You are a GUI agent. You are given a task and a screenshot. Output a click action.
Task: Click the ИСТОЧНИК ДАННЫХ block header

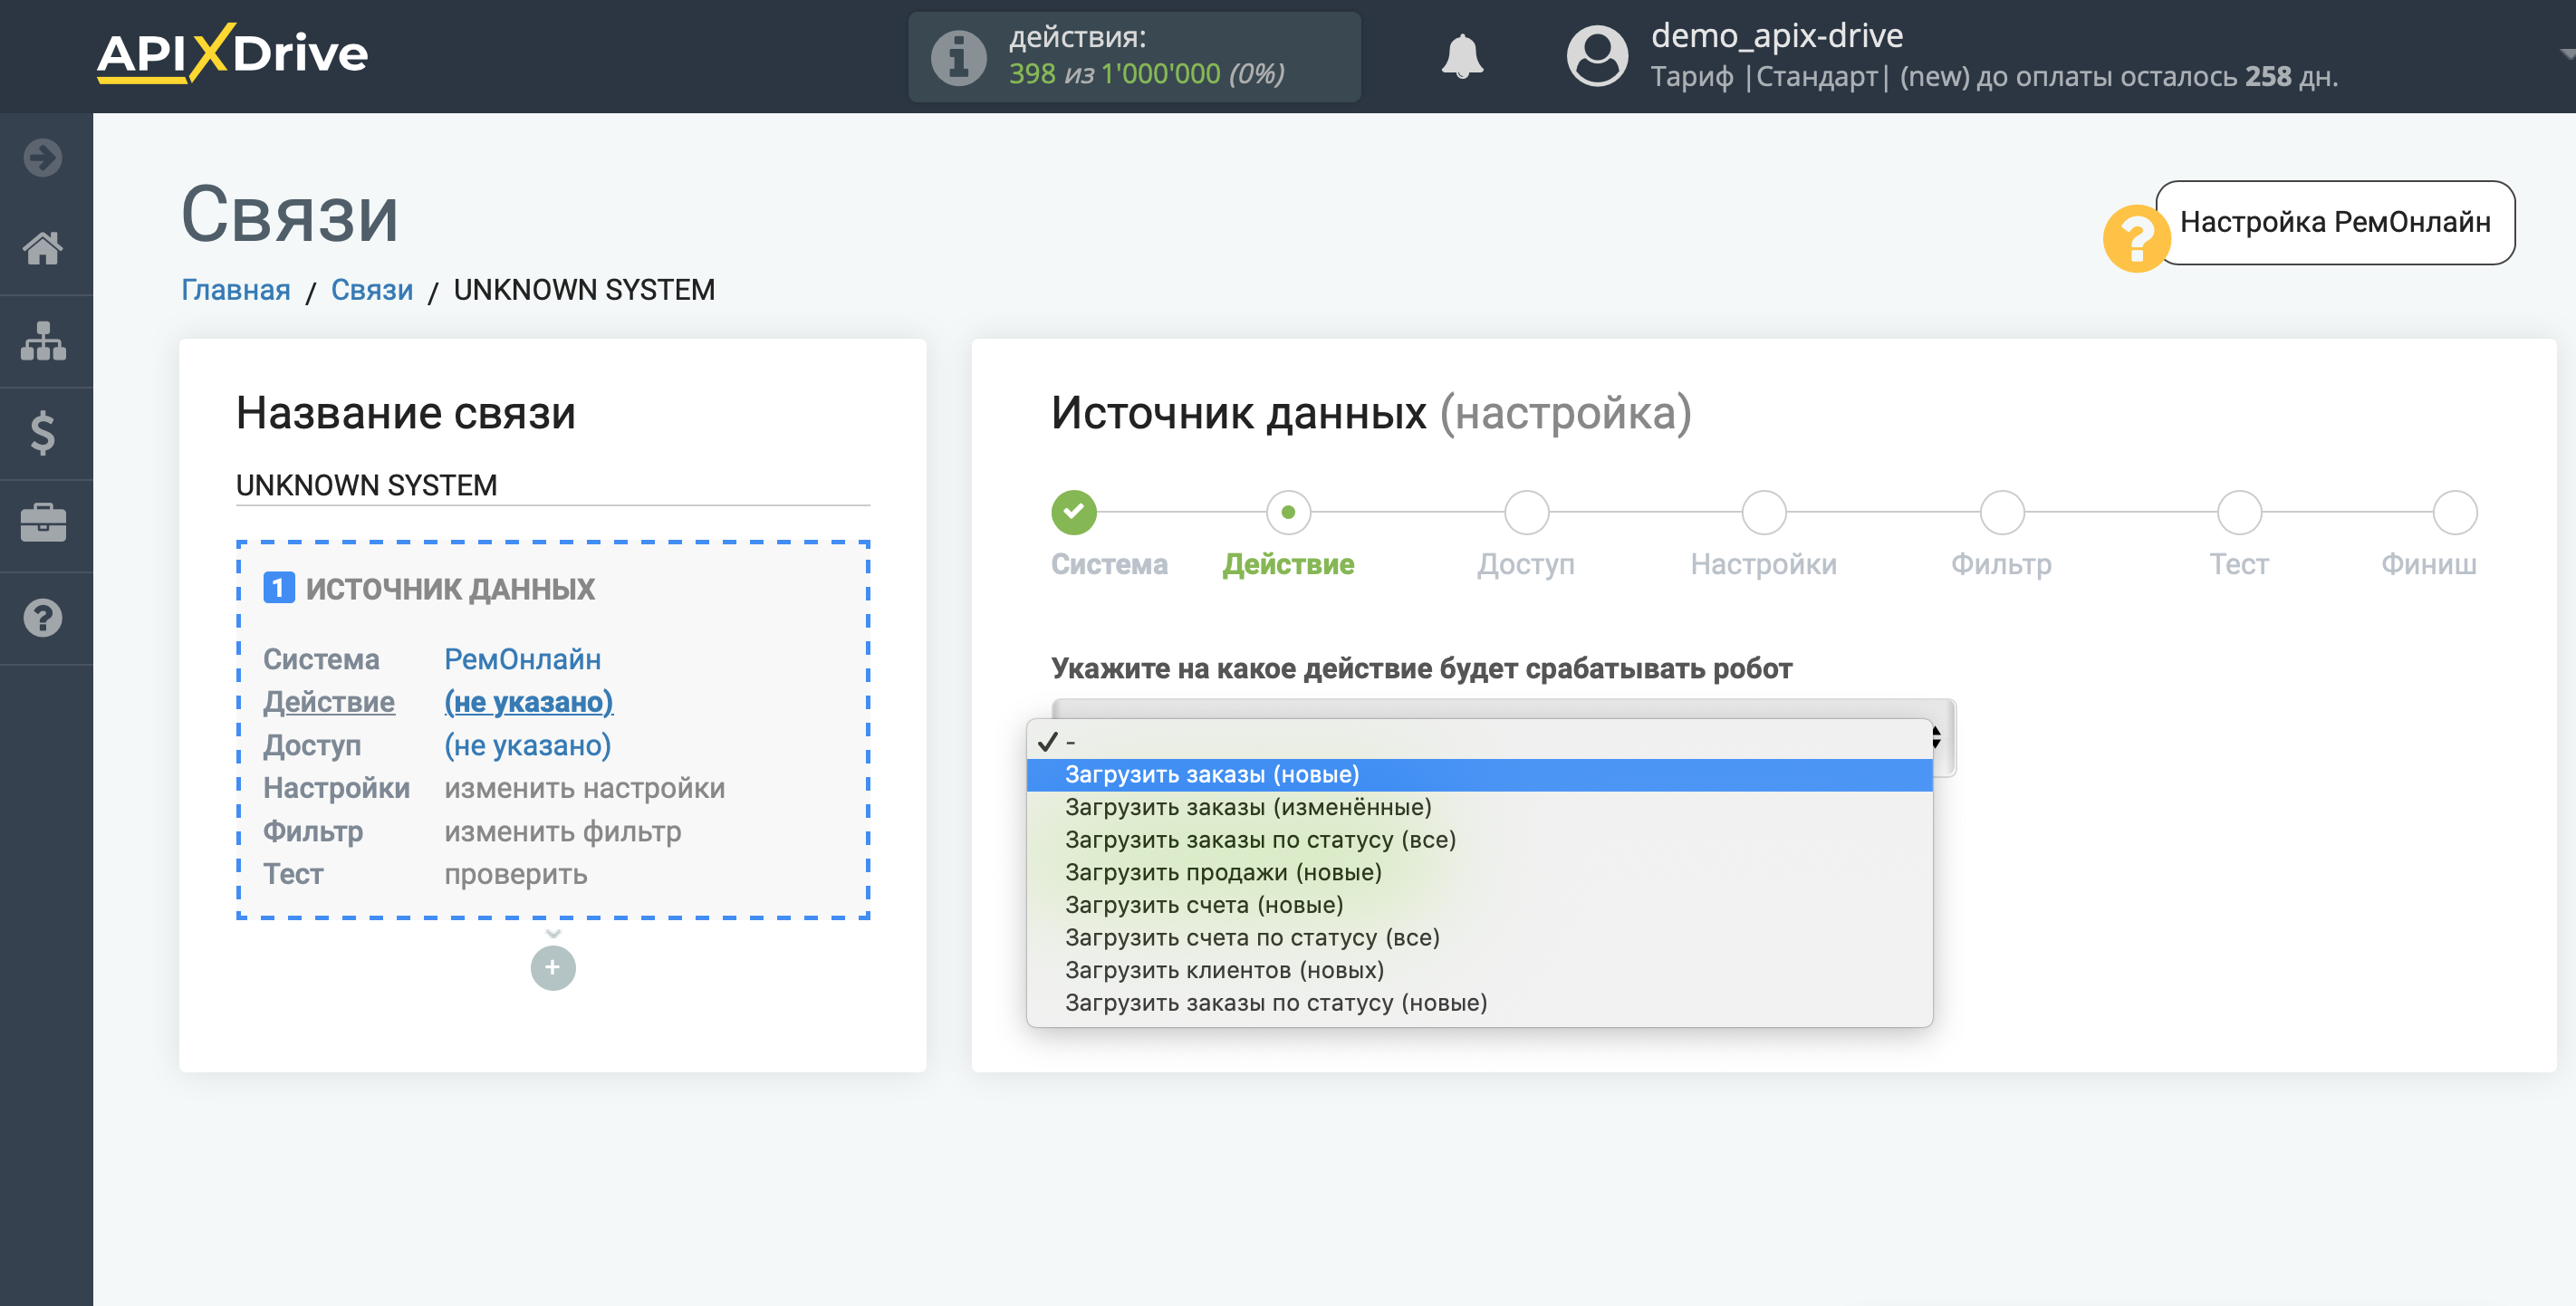coord(450,589)
